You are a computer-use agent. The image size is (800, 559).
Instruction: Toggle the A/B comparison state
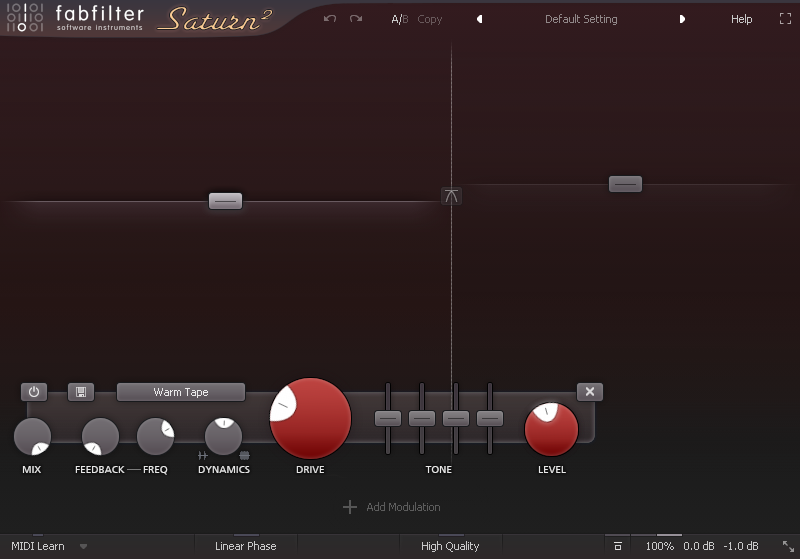(x=399, y=19)
